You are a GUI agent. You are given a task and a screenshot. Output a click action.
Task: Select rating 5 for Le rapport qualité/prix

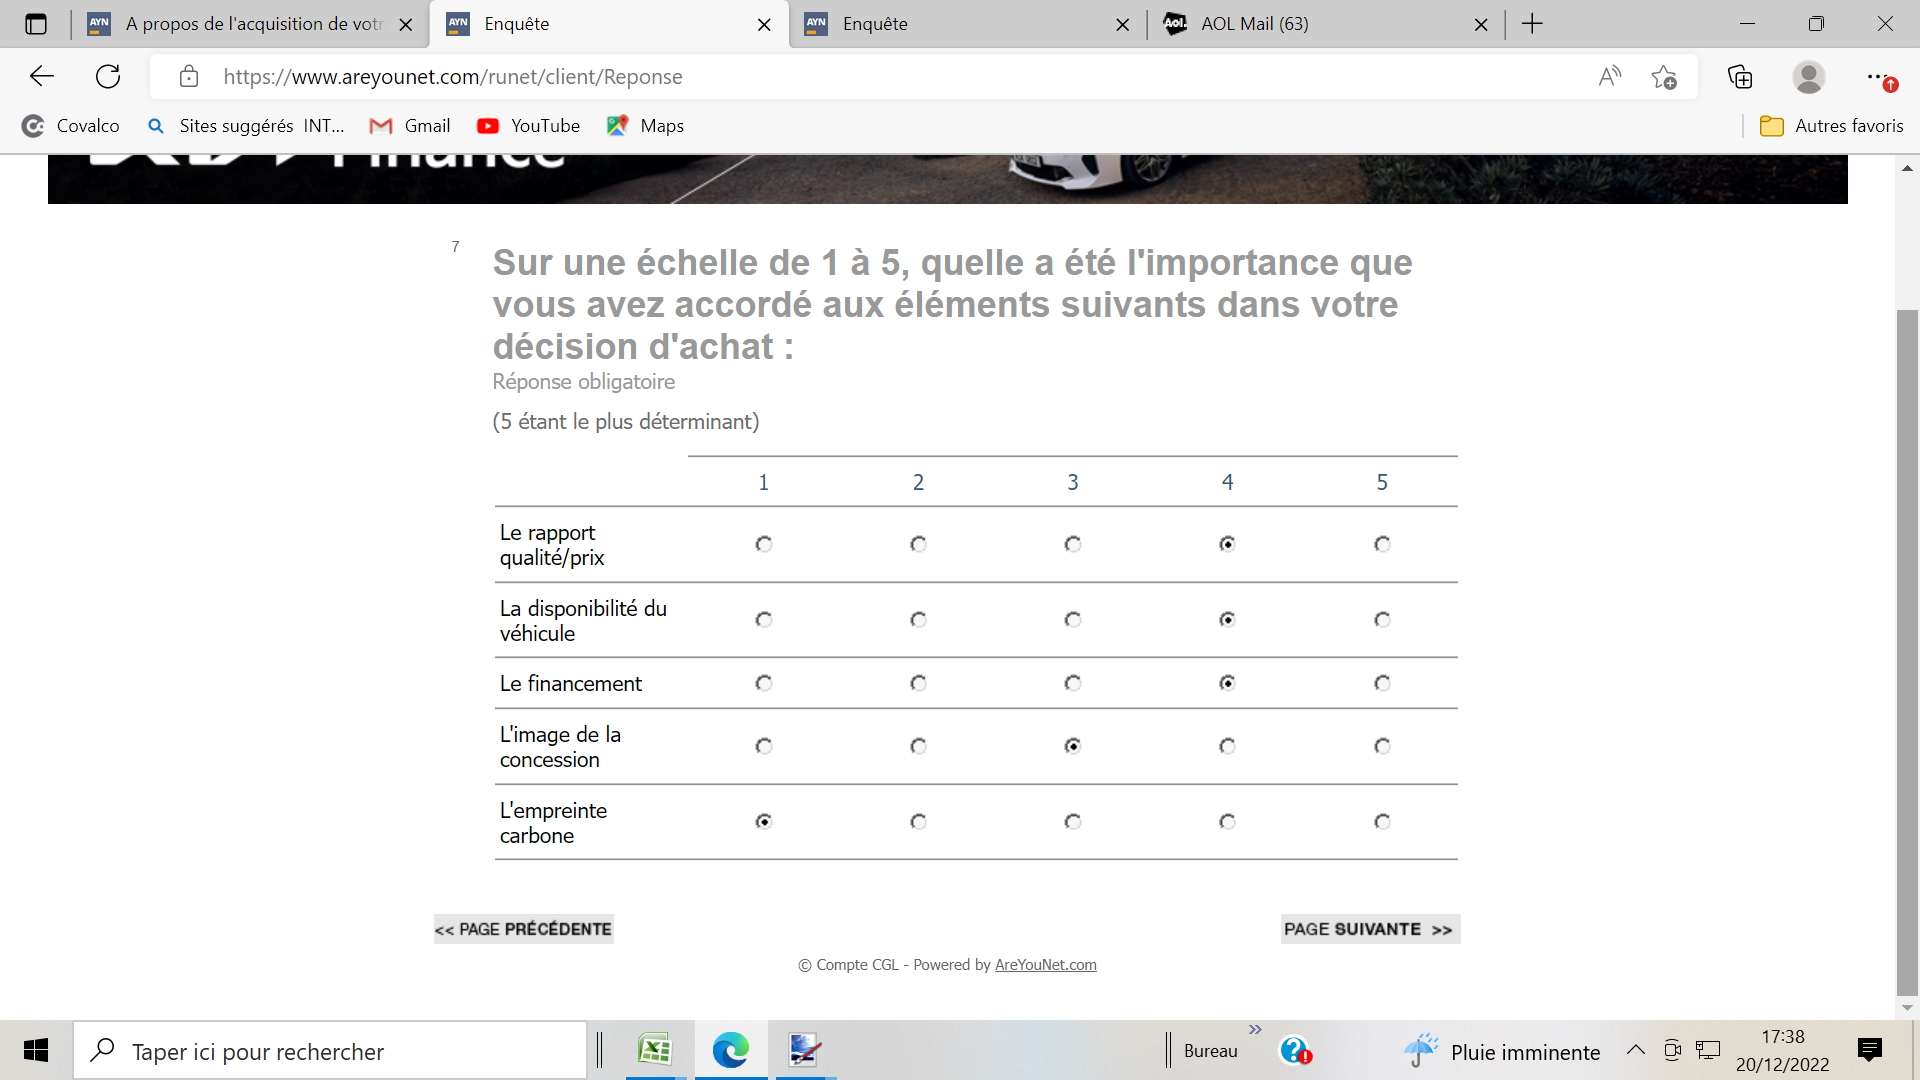pyautogui.click(x=1382, y=544)
